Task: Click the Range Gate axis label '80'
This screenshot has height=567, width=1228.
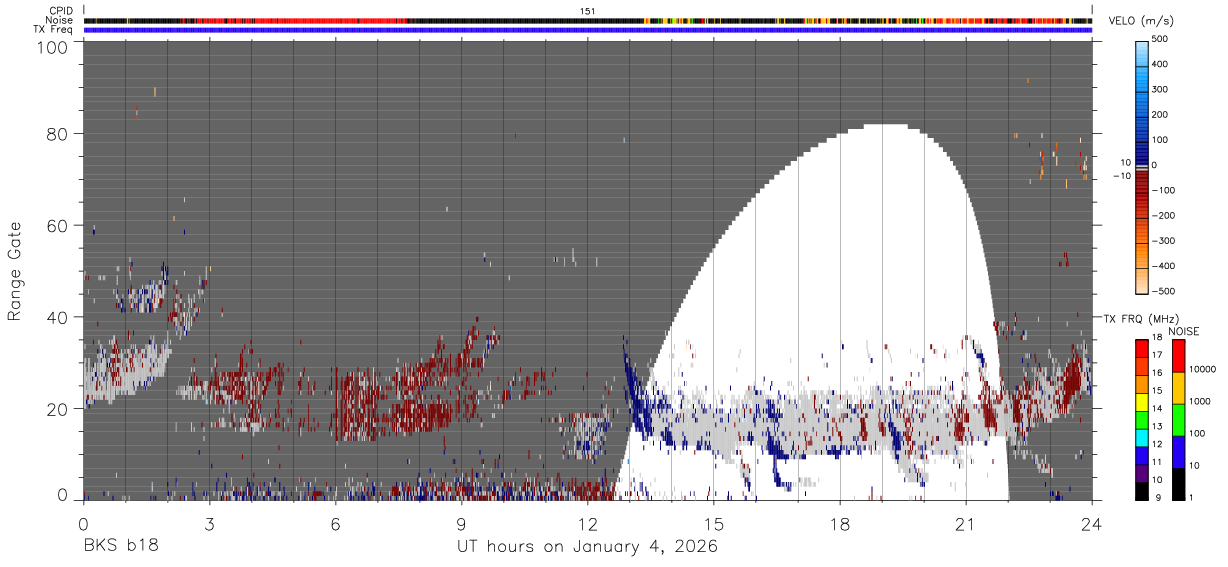Action: tap(58, 133)
